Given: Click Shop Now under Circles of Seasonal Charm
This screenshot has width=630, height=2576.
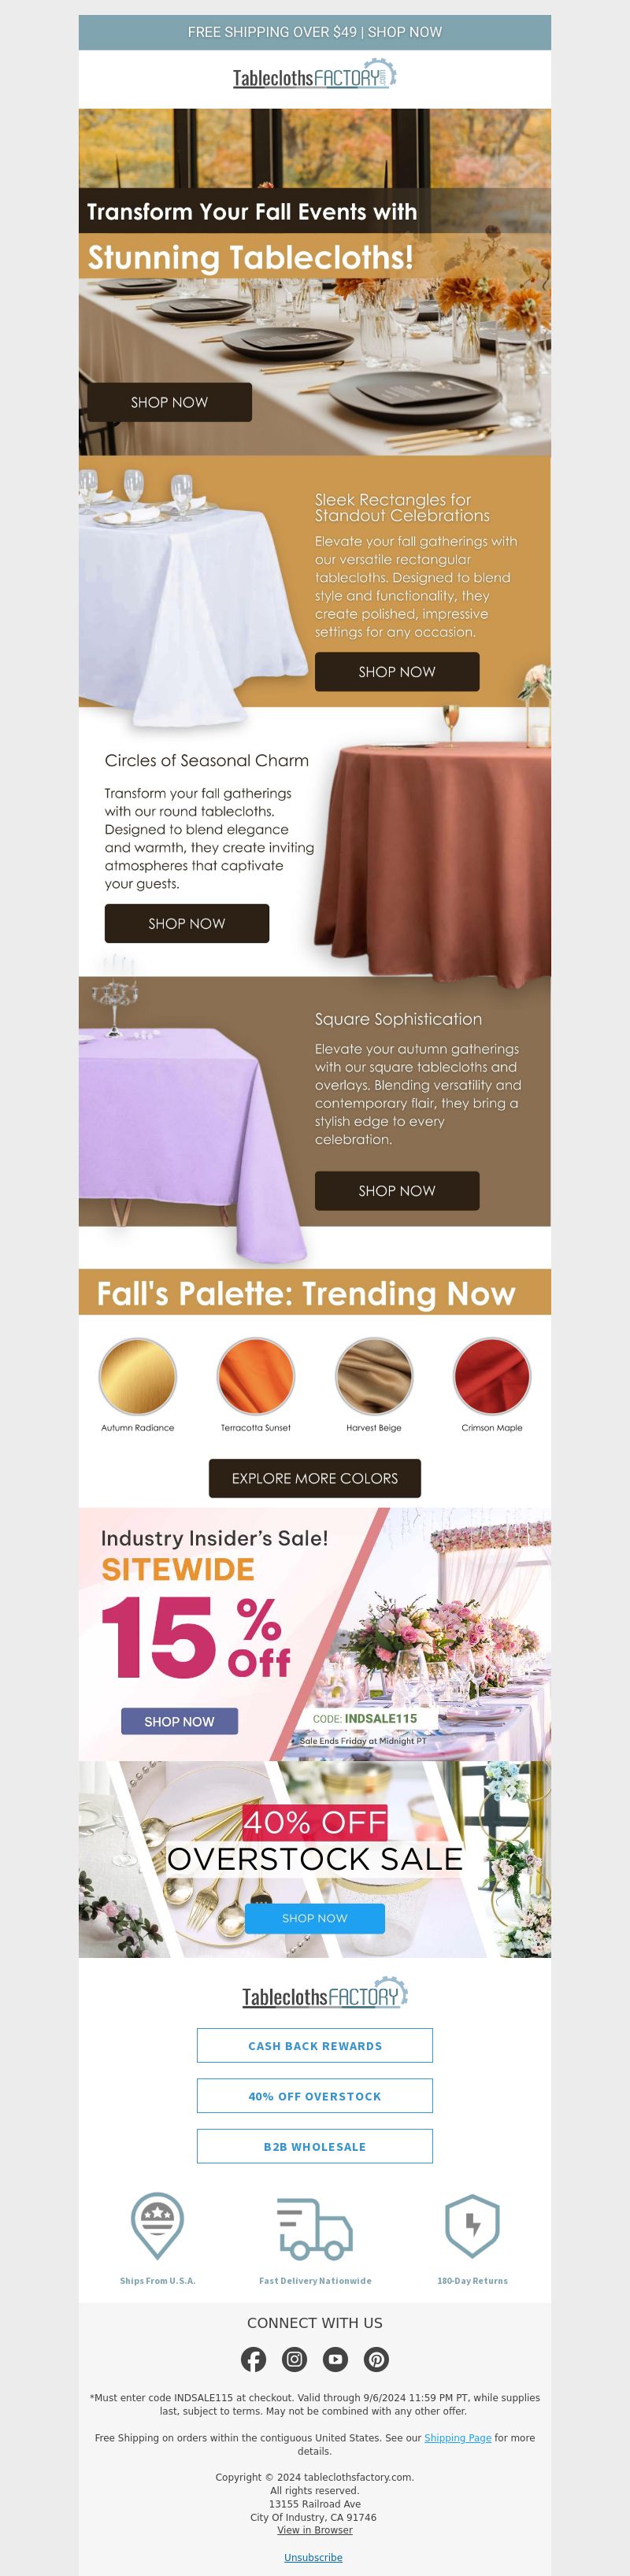Looking at the screenshot, I should 187,923.
